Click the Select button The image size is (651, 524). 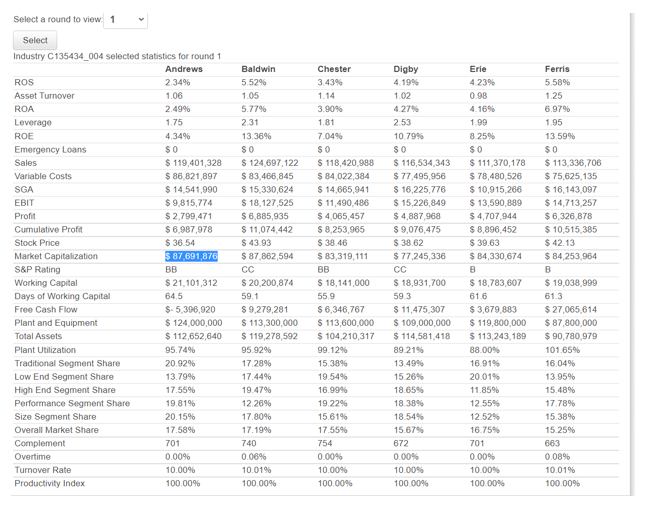35,40
